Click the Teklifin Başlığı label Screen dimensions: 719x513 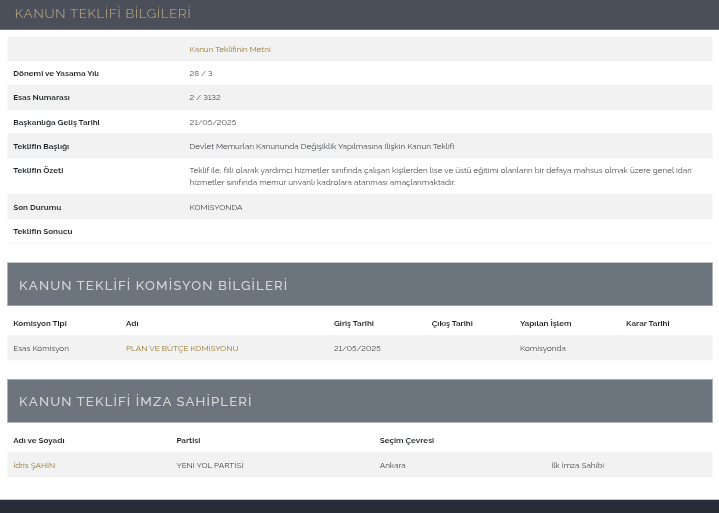tap(41, 147)
